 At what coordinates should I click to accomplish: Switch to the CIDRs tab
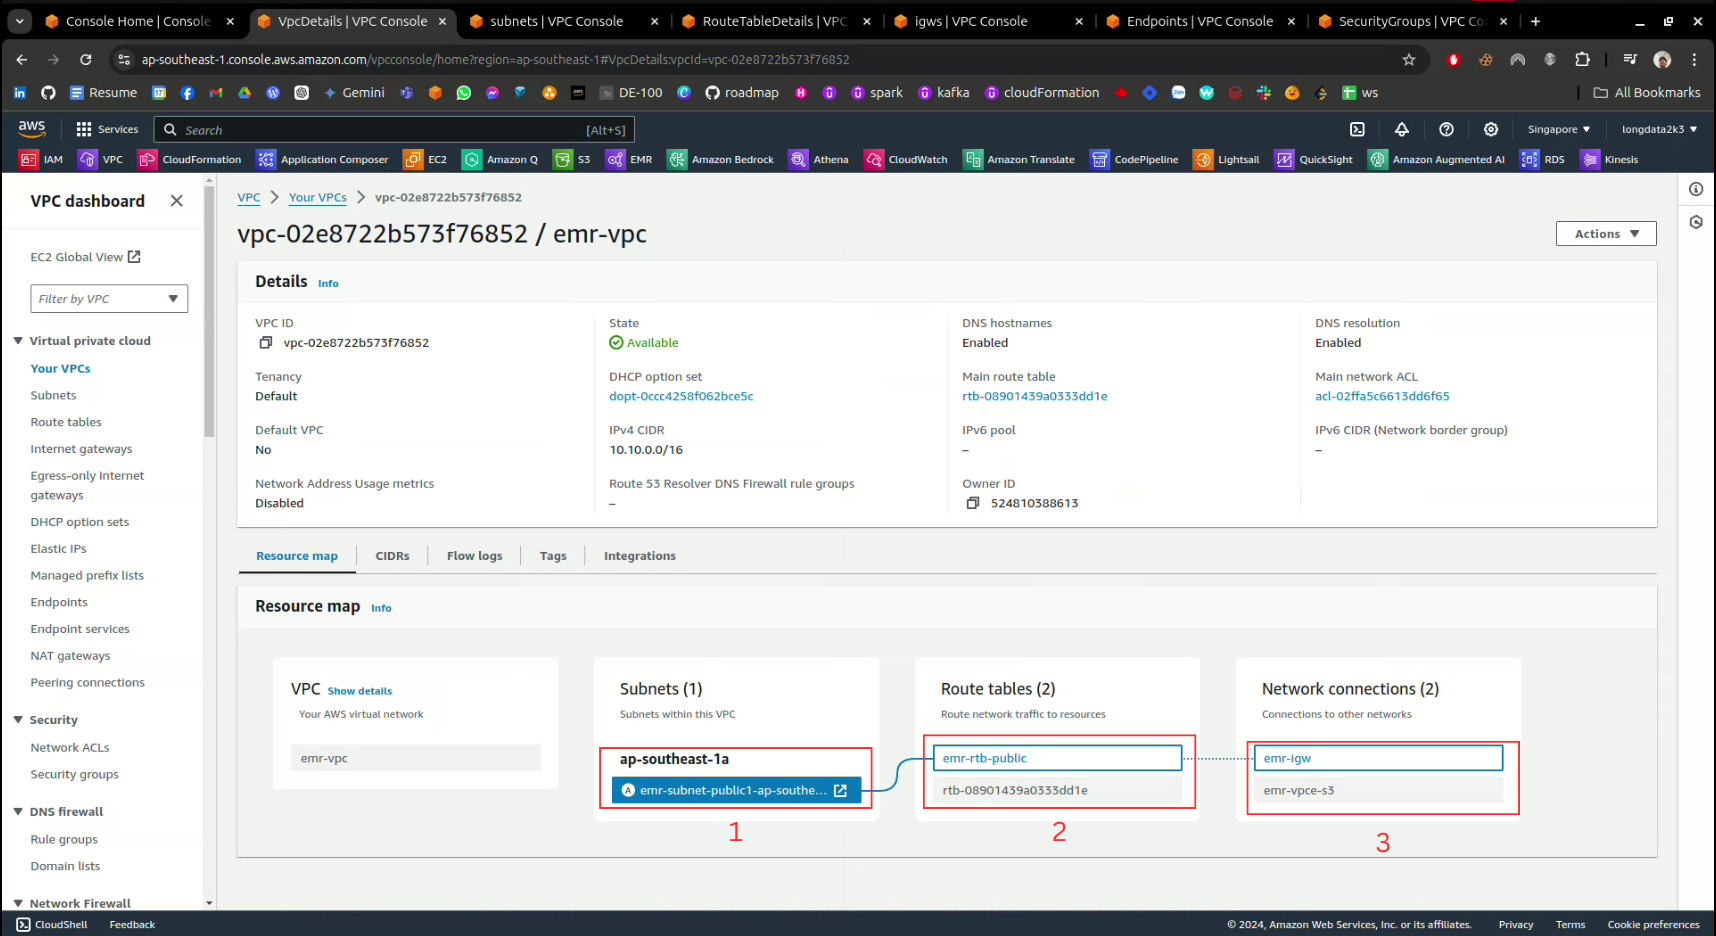pyautogui.click(x=392, y=556)
